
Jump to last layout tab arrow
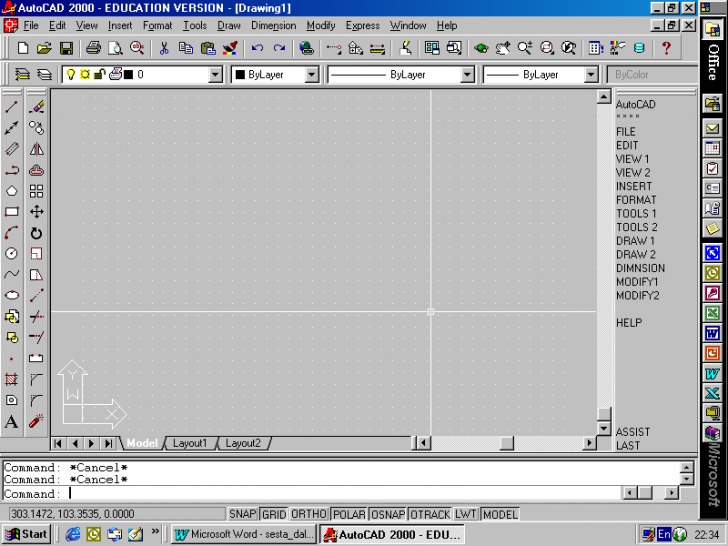[109, 443]
